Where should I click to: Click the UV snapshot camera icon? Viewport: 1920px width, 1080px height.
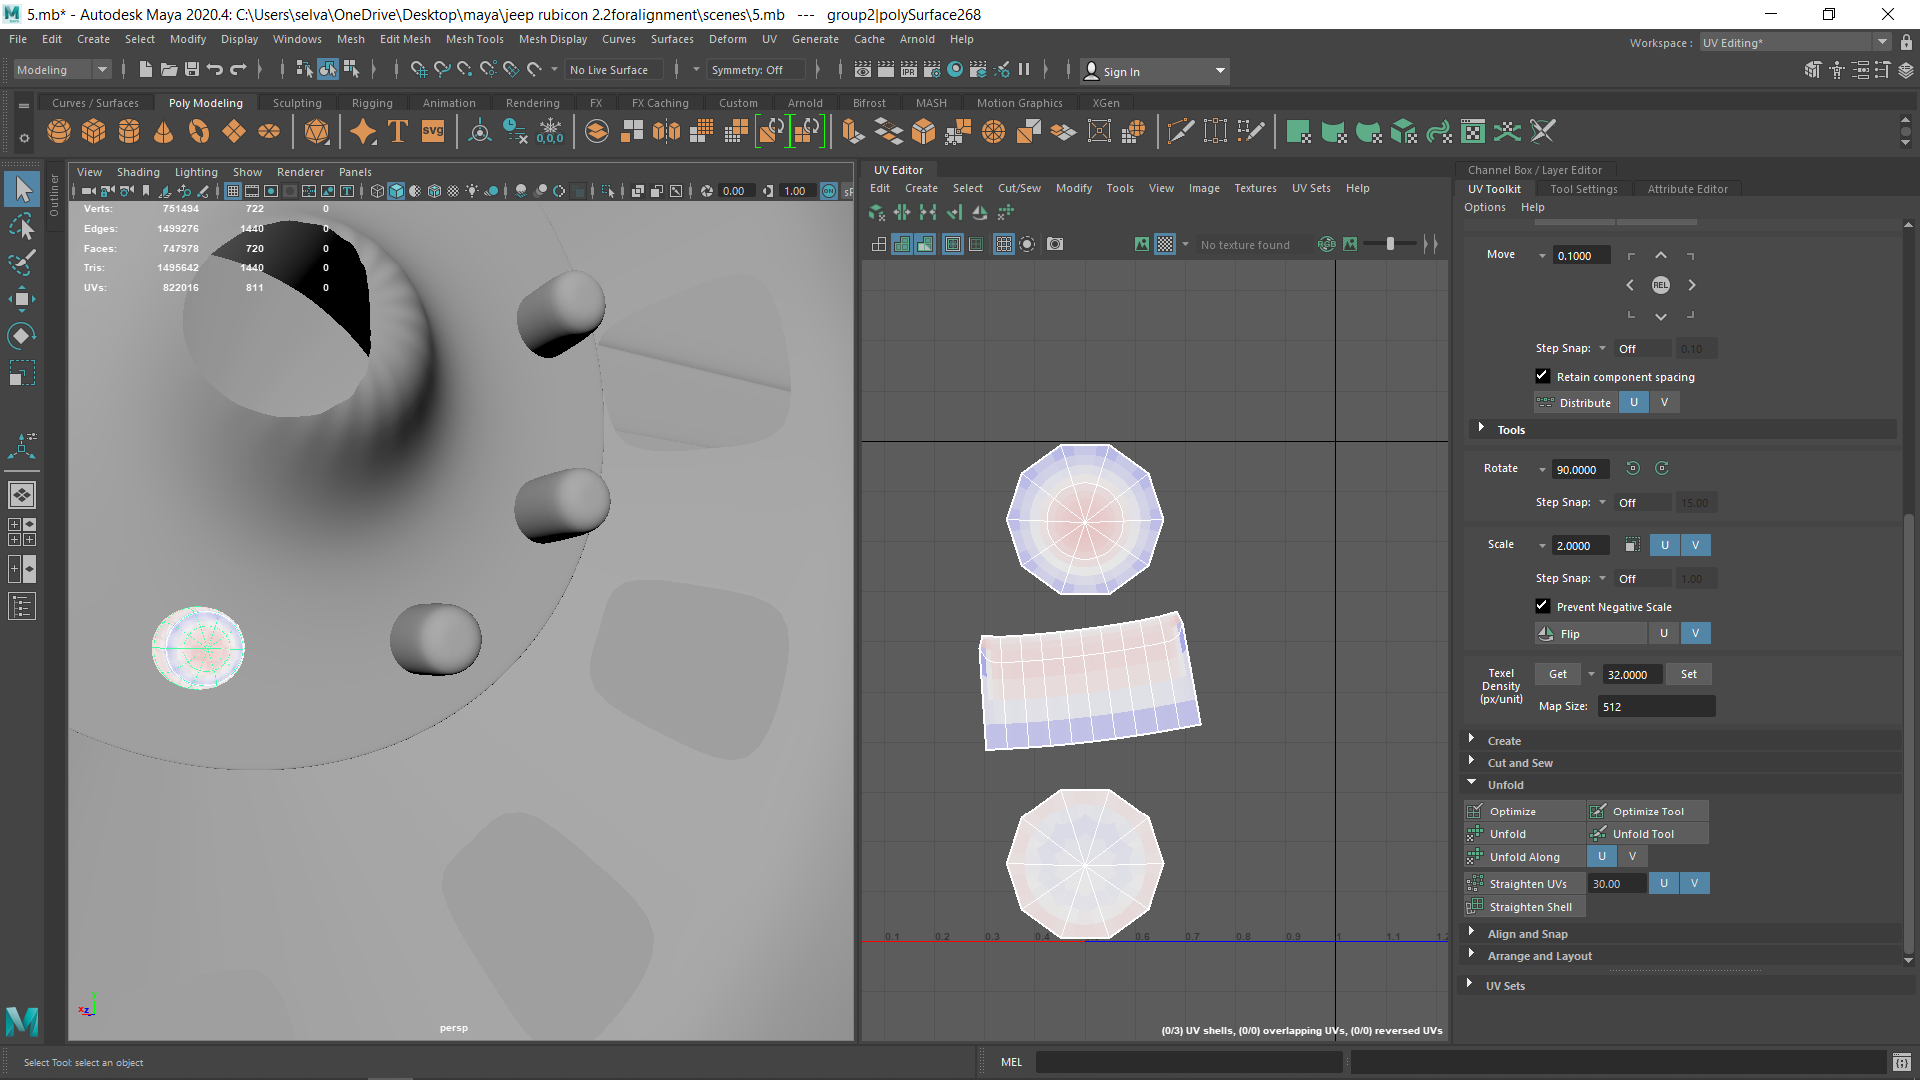1055,244
